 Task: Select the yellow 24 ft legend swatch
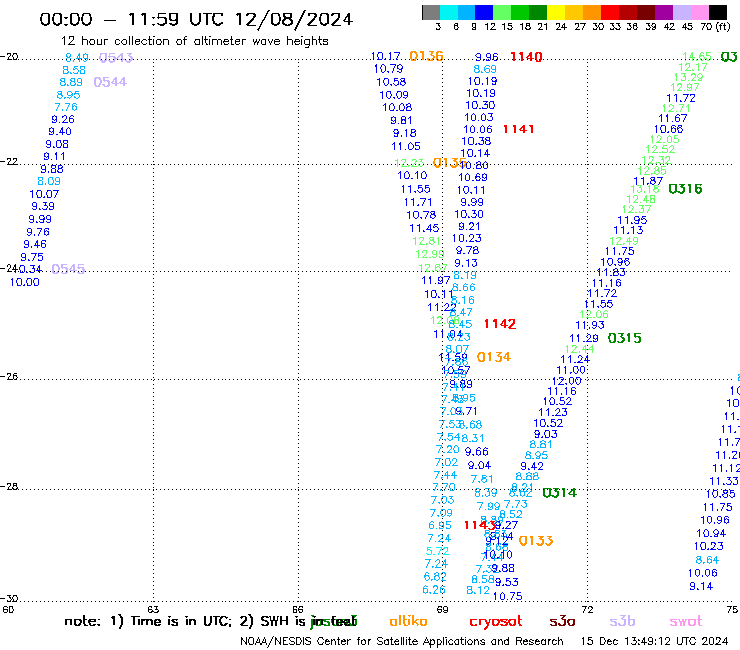tap(556, 12)
